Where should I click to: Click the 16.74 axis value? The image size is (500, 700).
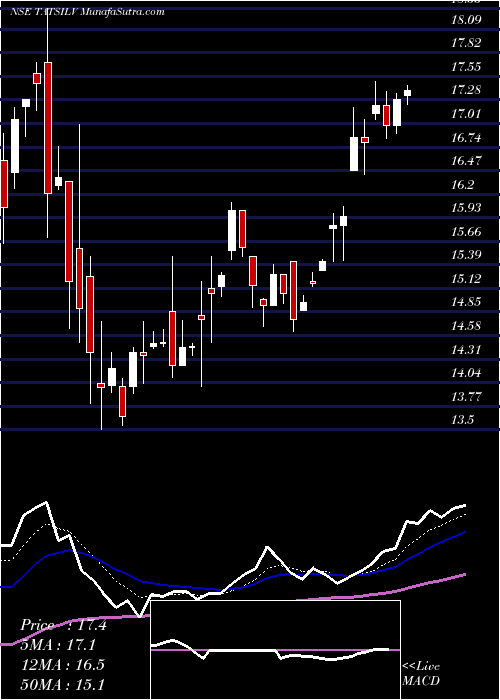click(466, 138)
